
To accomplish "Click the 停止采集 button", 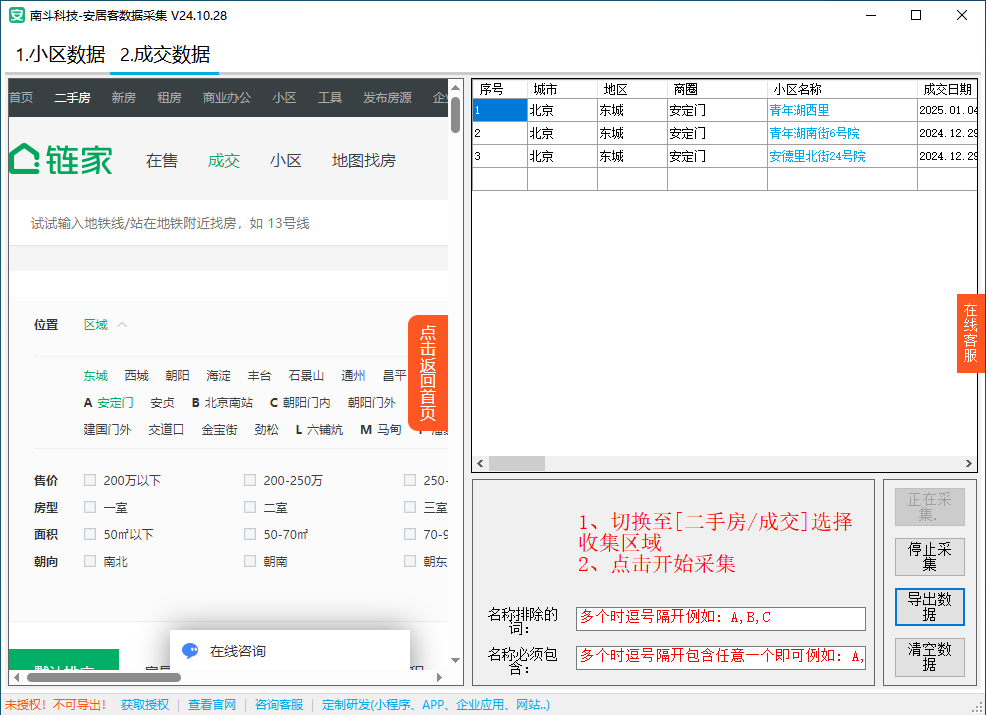I will (929, 557).
